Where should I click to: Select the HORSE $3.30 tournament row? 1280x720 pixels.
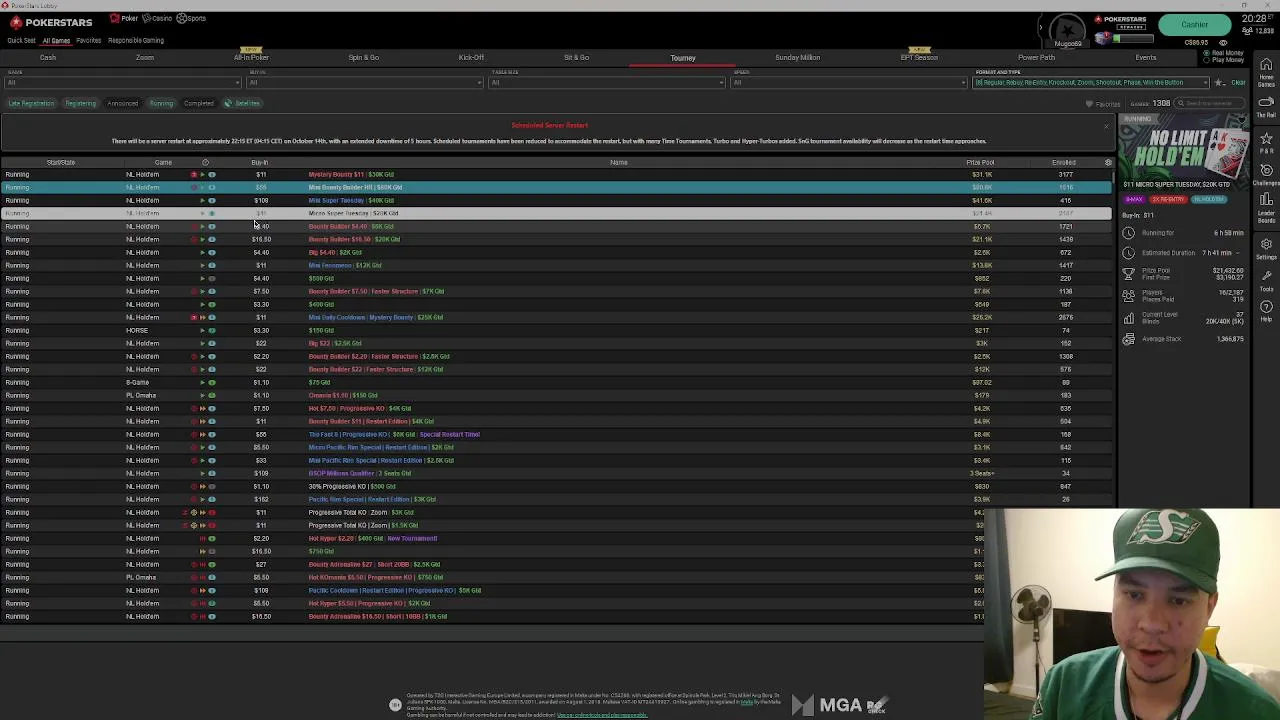(x=556, y=330)
